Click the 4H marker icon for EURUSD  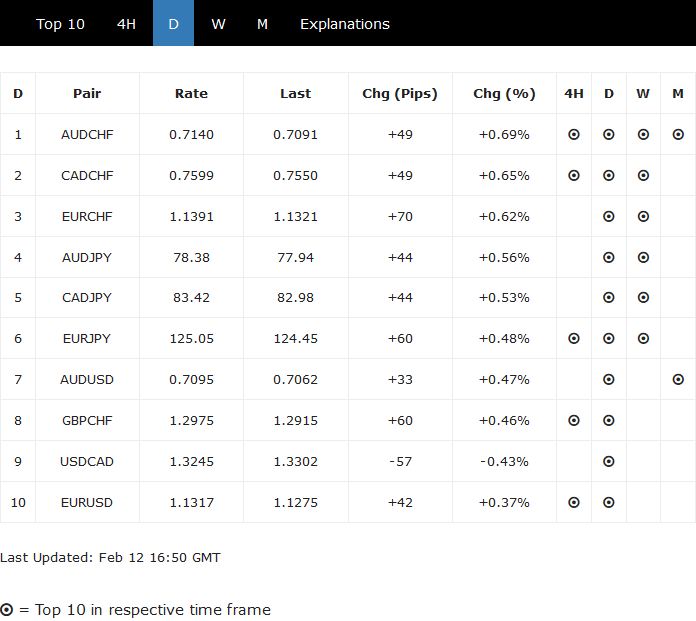pyautogui.click(x=574, y=503)
